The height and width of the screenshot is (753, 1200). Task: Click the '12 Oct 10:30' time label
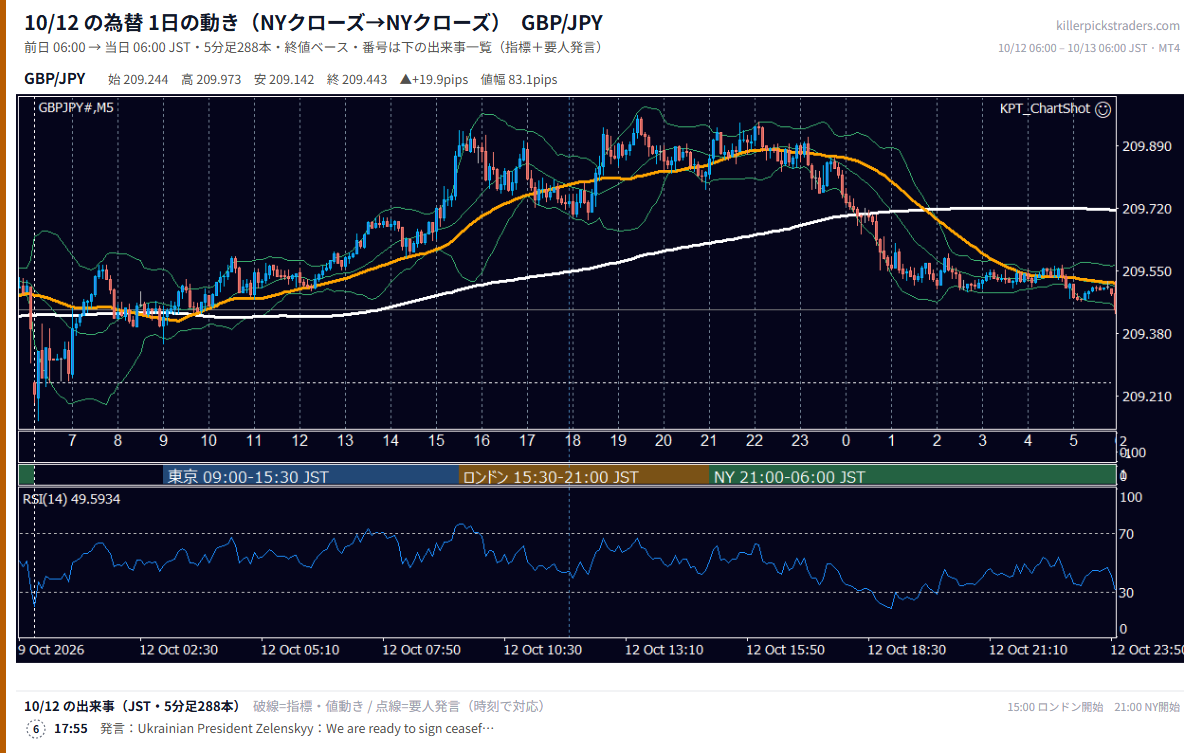543,650
